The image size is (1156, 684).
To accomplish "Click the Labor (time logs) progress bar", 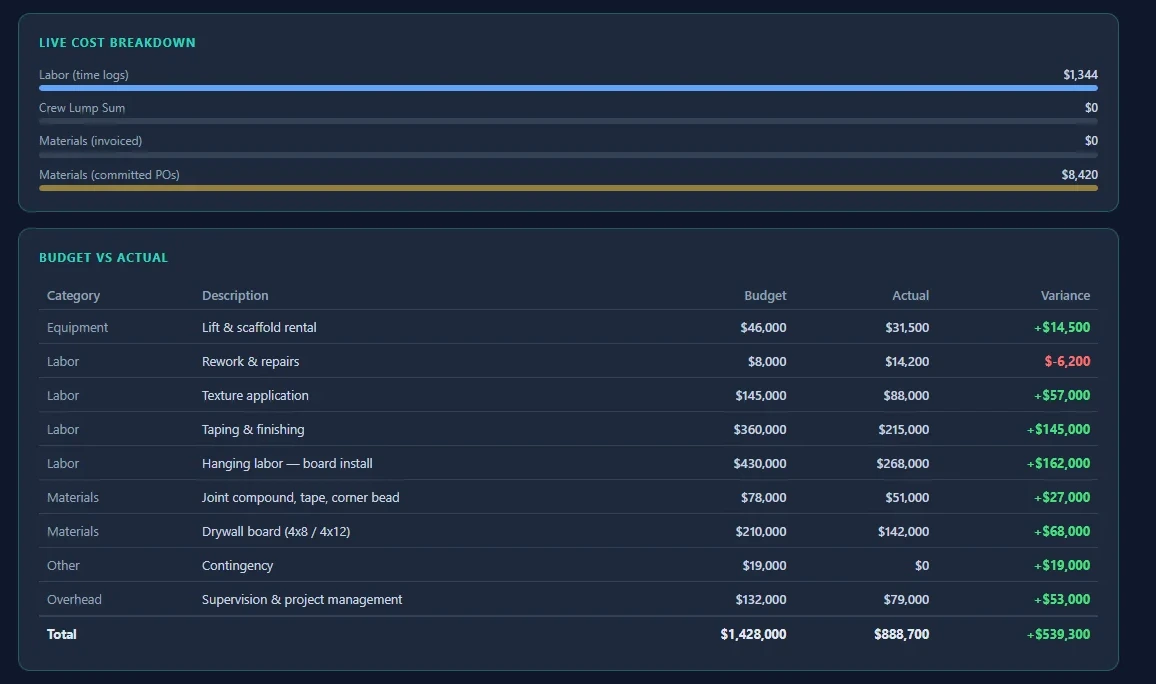I will tap(568, 88).
